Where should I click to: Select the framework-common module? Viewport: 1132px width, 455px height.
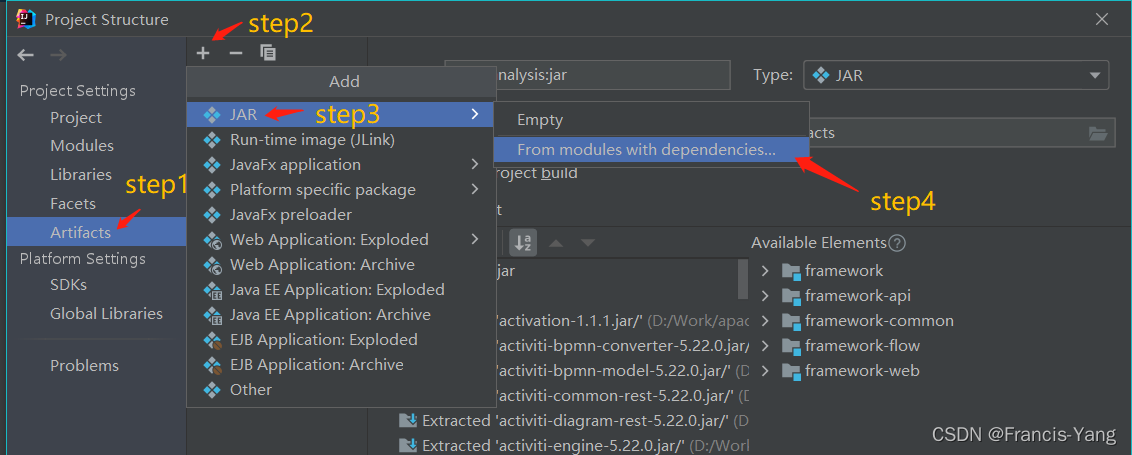[879, 321]
